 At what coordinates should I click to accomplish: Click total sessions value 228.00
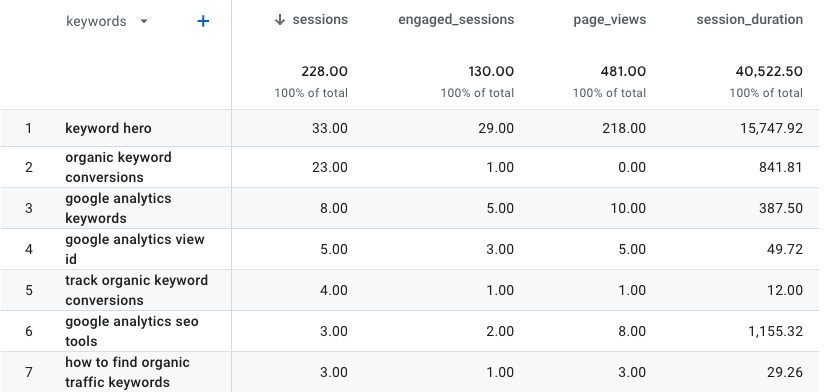(324, 71)
